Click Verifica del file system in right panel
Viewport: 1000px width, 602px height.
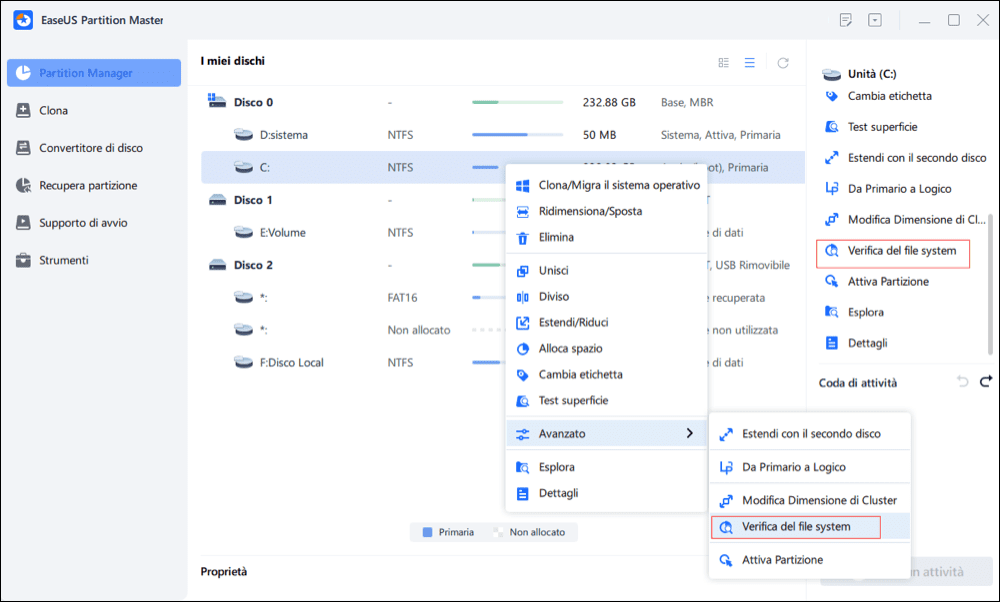tap(893, 251)
